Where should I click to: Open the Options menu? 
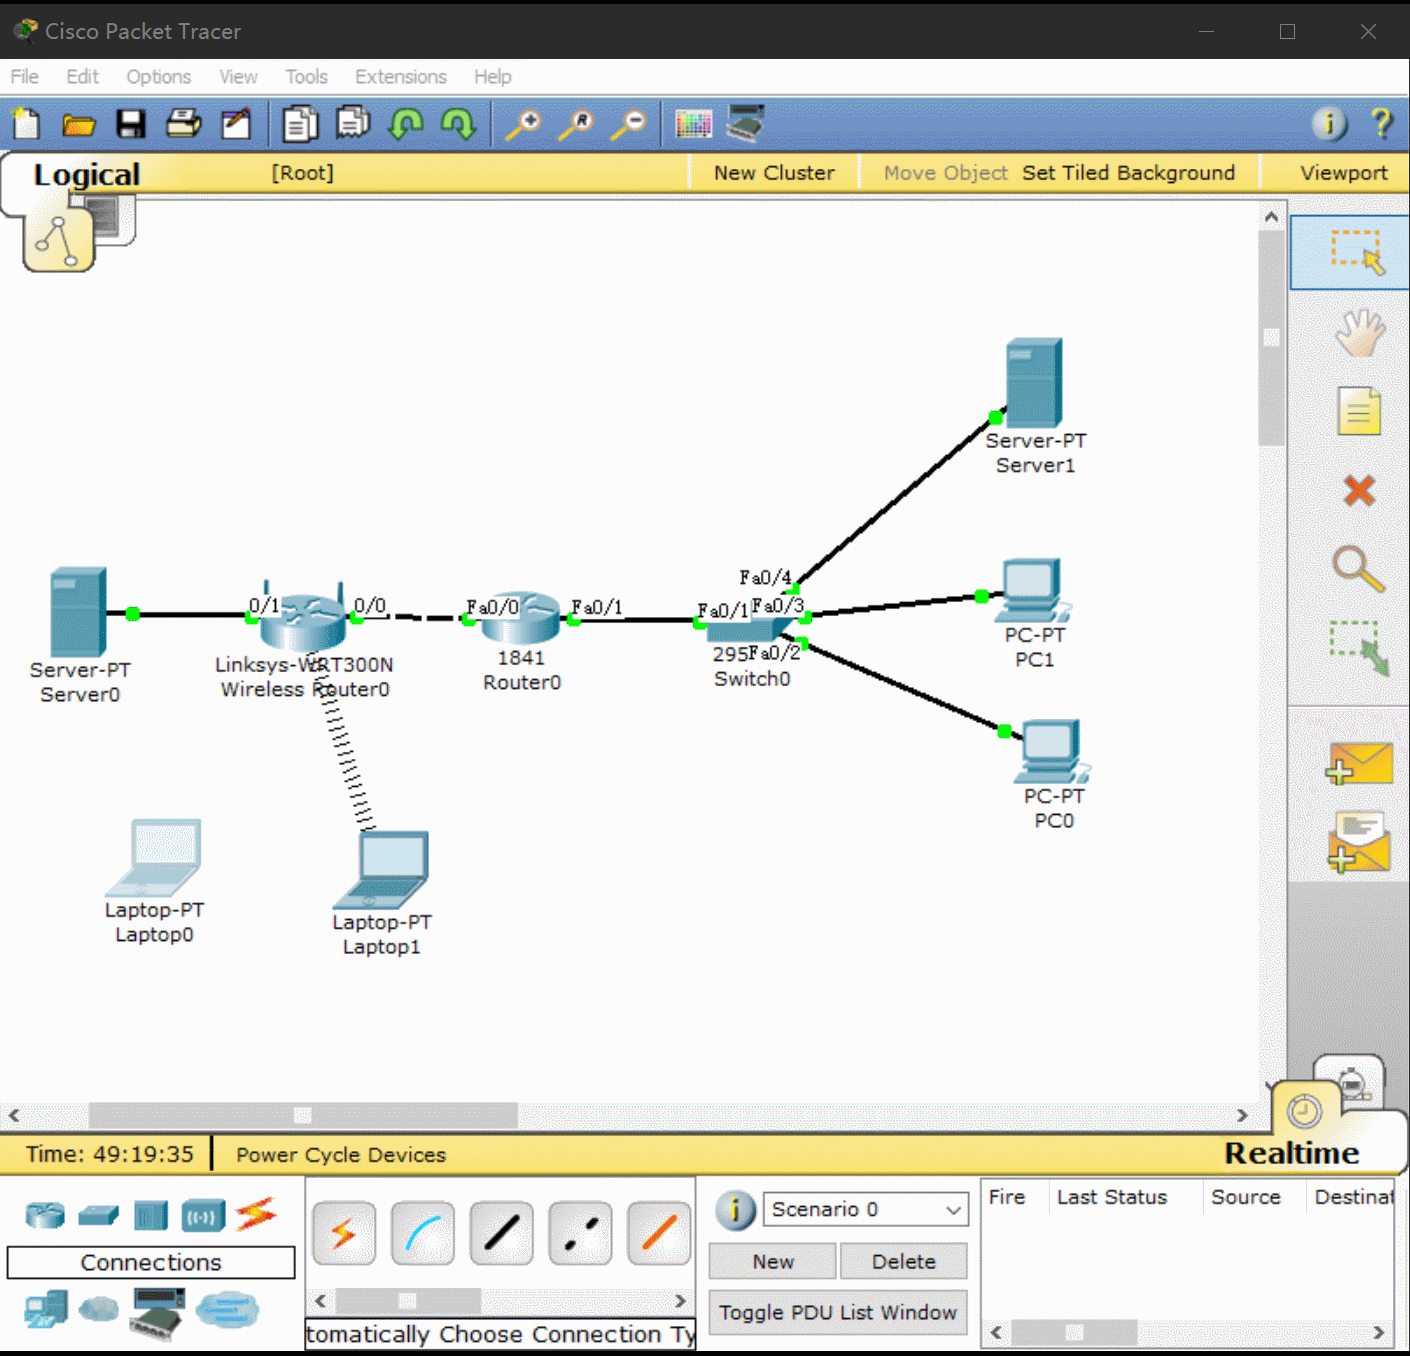[x=158, y=76]
